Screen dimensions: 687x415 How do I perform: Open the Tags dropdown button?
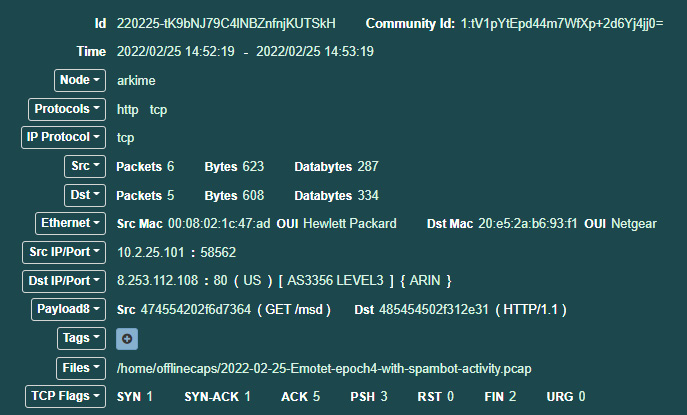(81, 339)
